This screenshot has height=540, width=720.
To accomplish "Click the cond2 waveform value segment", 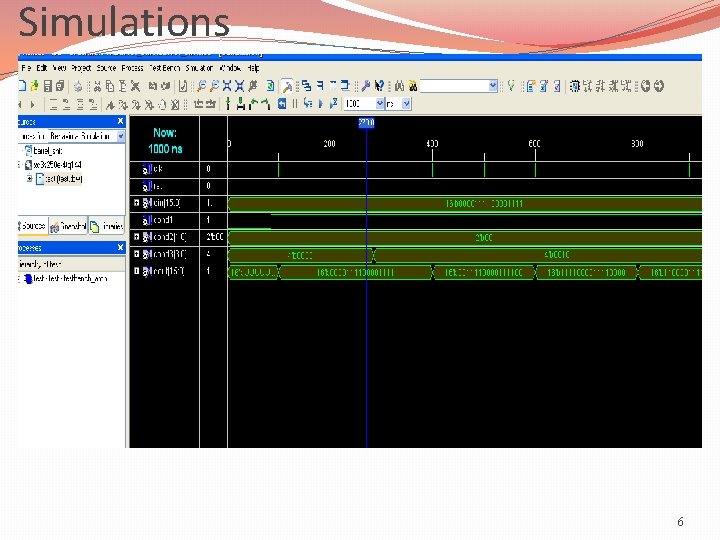I will 465,237.
